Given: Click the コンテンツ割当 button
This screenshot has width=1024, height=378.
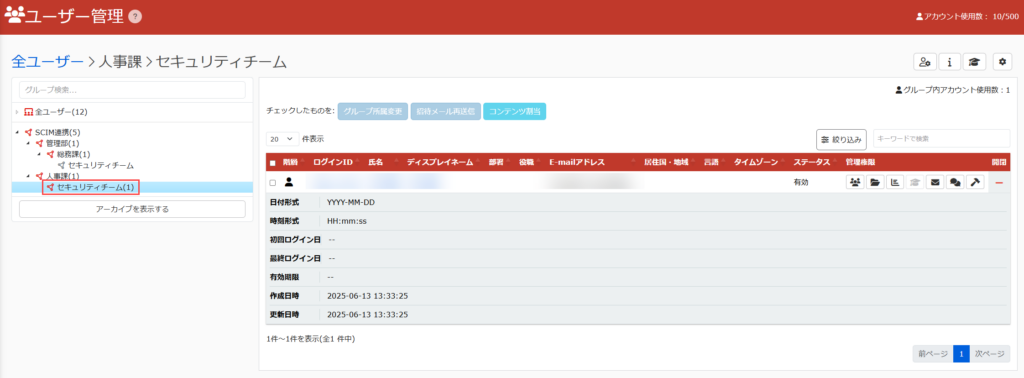Looking at the screenshot, I should click(x=515, y=112).
